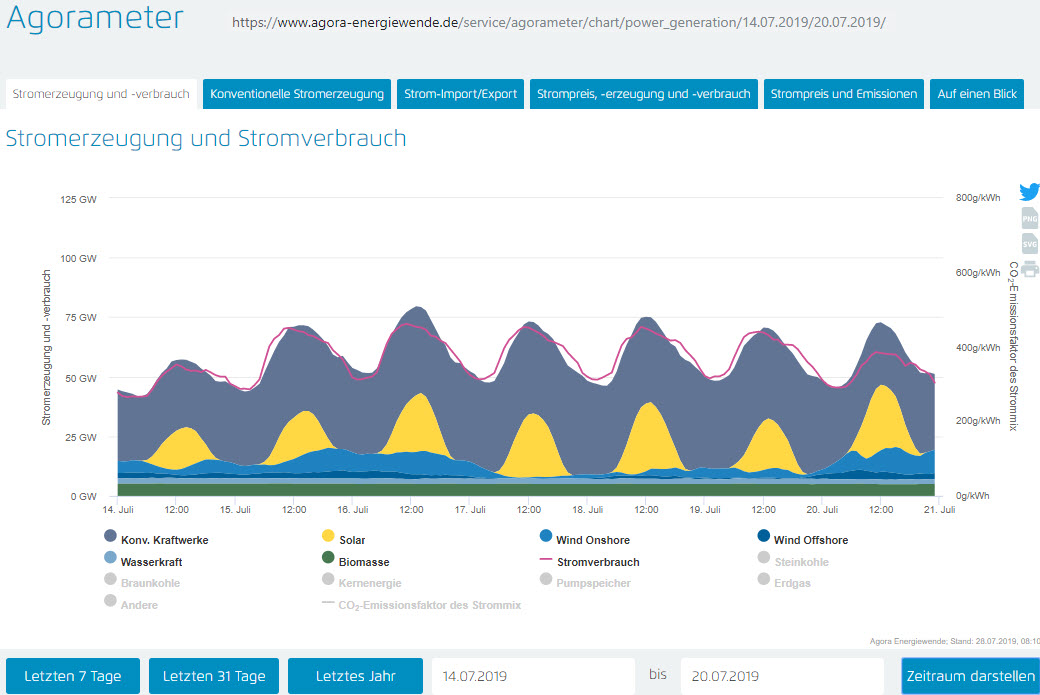Screen dimensions: 1040x695
Task: Open Strompreis und Emissionen tab
Action: point(844,94)
